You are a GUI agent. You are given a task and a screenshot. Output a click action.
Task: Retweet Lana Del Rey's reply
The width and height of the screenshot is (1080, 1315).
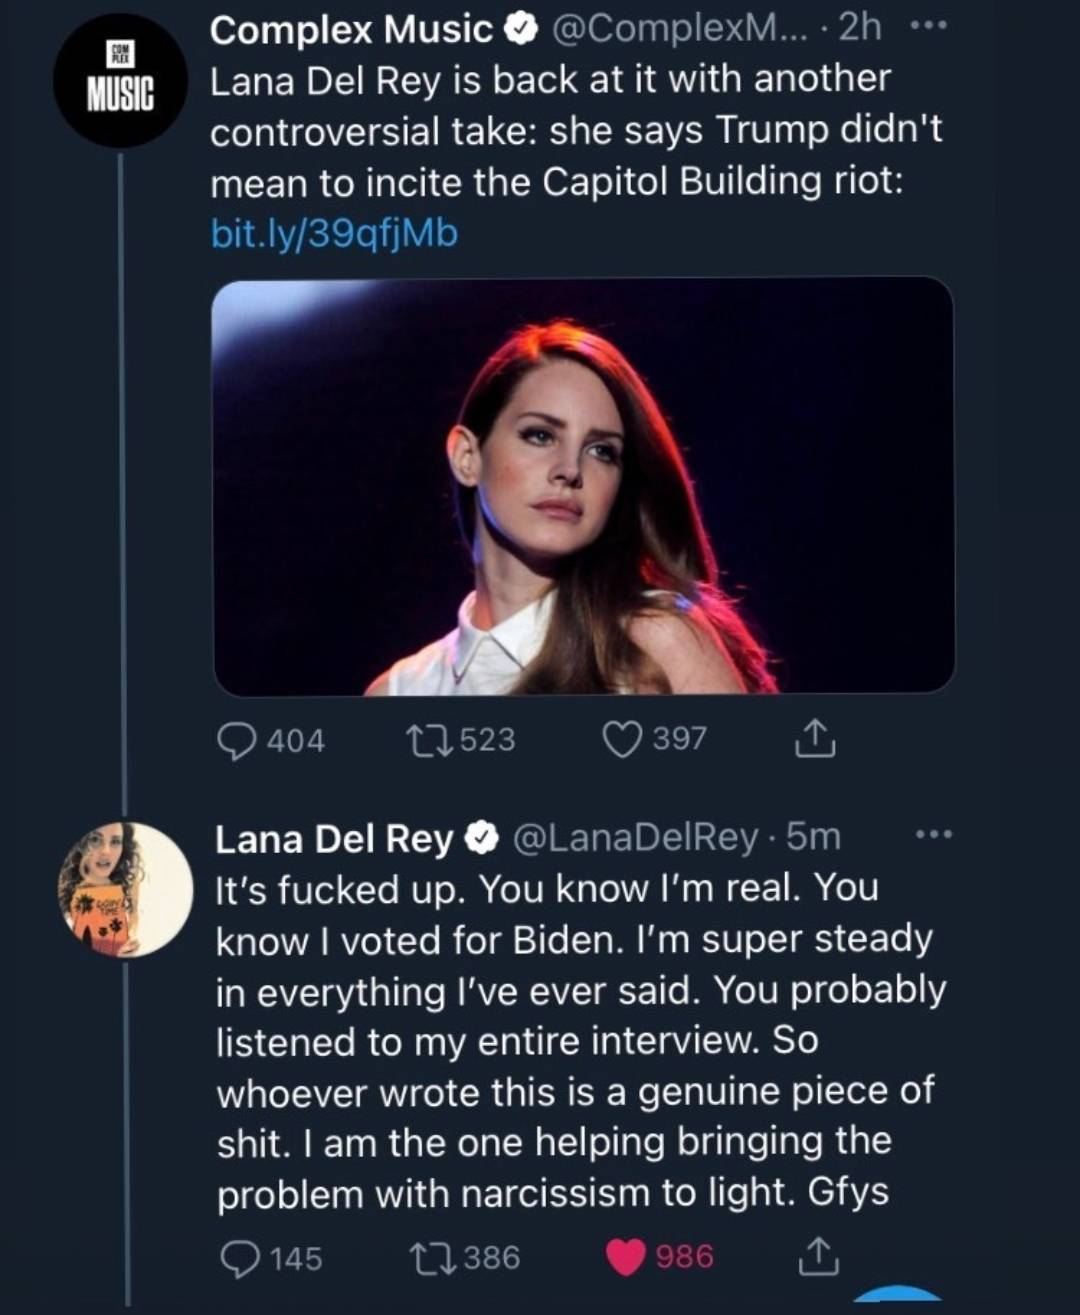[x=432, y=1258]
